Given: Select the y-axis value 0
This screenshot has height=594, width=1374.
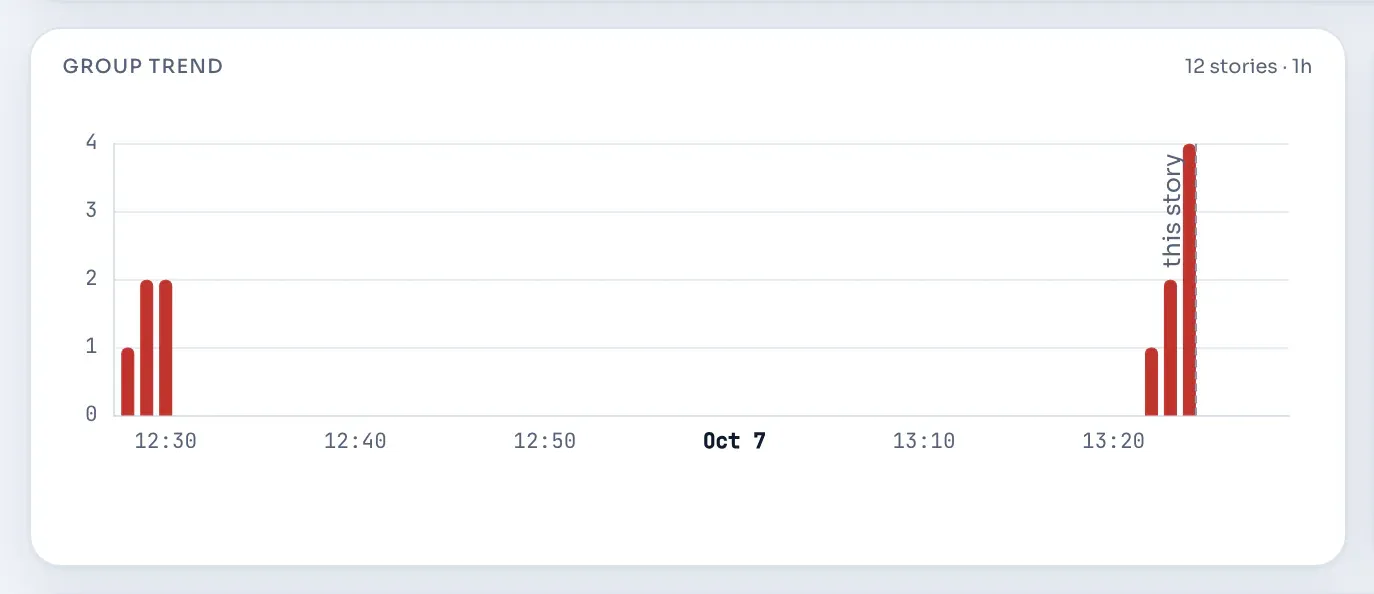Looking at the screenshot, I should tap(92, 414).
